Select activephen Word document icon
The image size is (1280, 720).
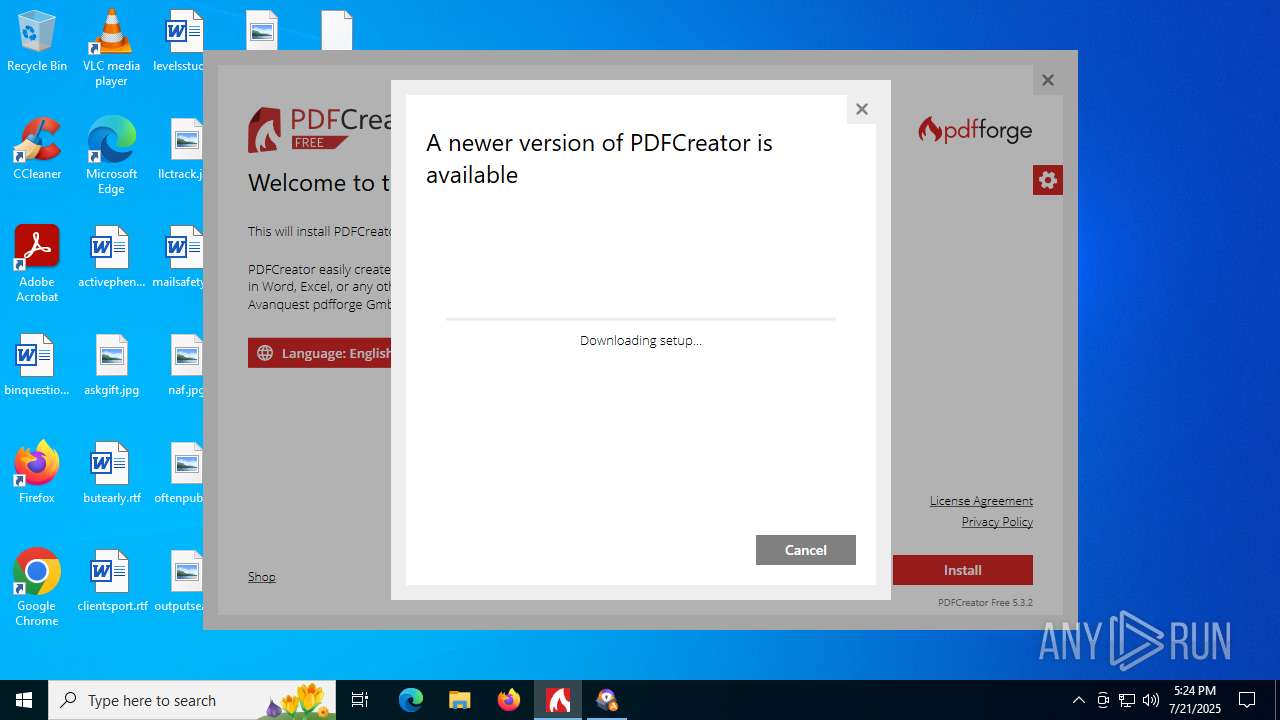tap(111, 258)
